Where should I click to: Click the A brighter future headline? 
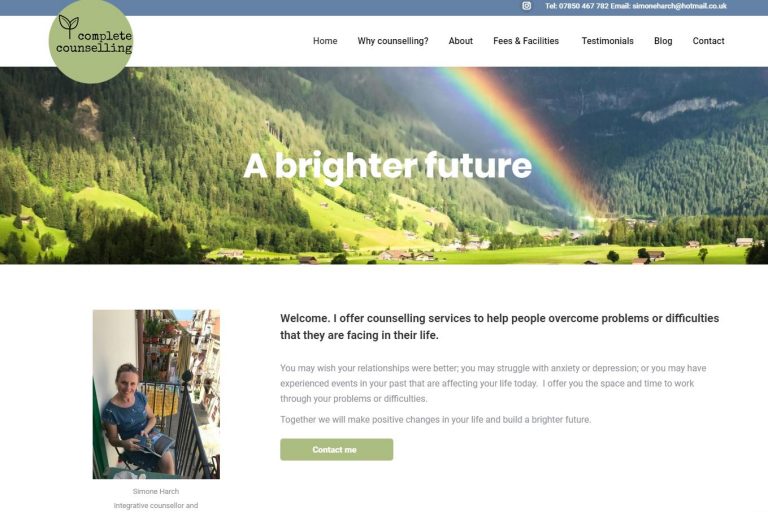(x=387, y=166)
